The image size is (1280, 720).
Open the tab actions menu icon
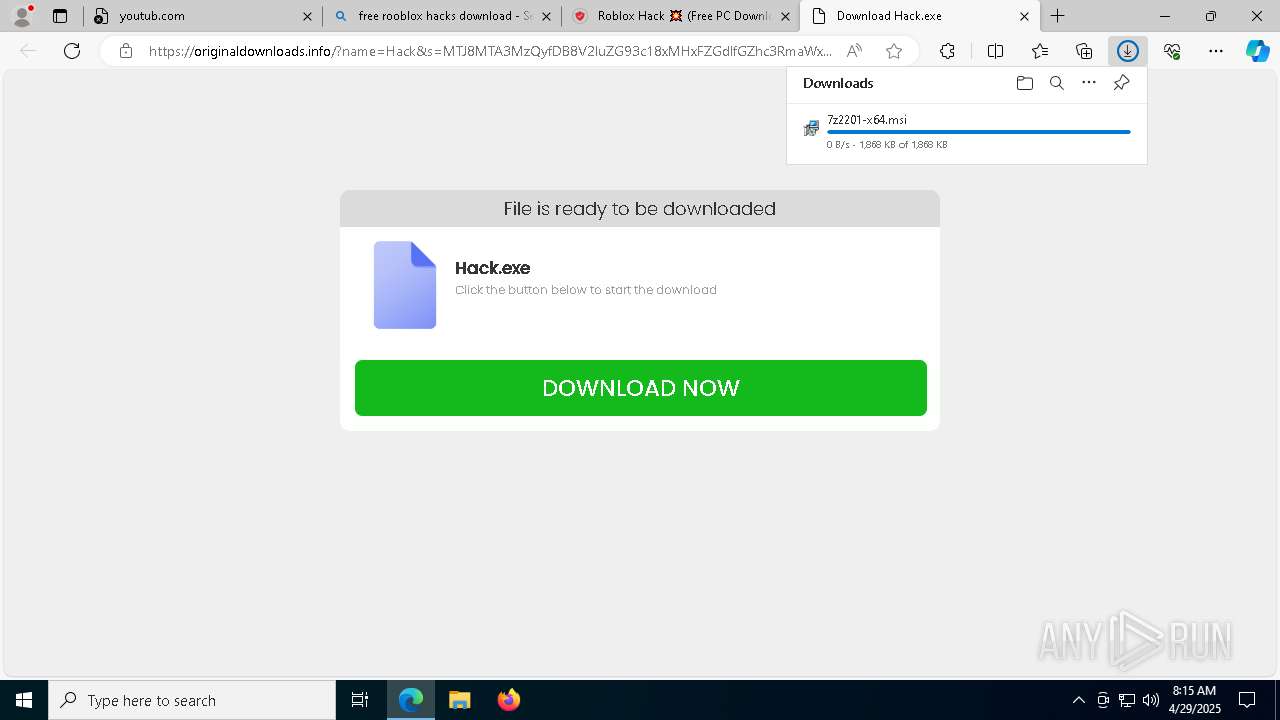[60, 16]
